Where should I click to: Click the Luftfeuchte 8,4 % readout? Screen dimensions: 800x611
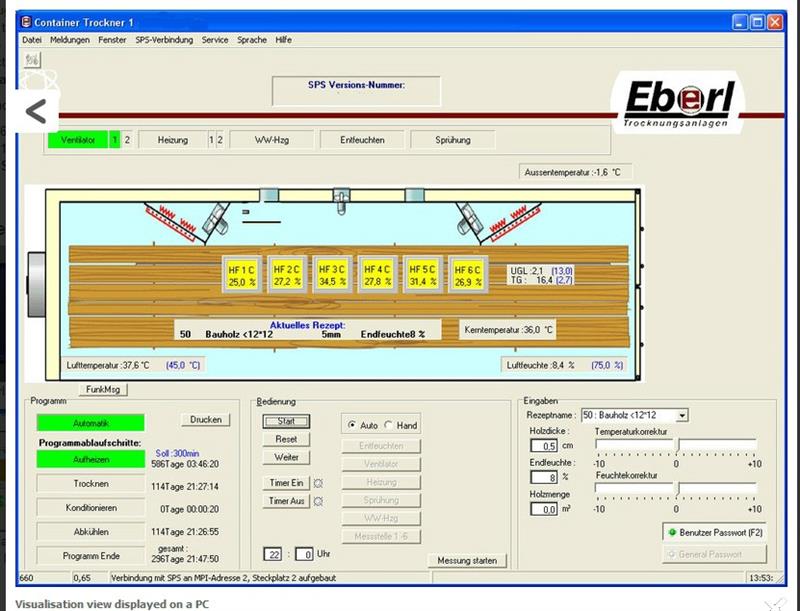pos(565,365)
